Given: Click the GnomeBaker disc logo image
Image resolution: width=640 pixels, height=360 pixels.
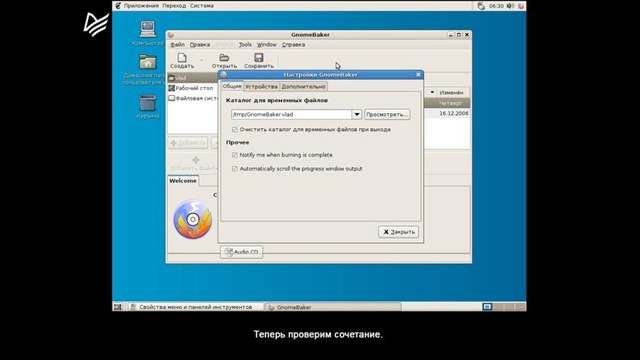Looking at the screenshot, I should (193, 220).
